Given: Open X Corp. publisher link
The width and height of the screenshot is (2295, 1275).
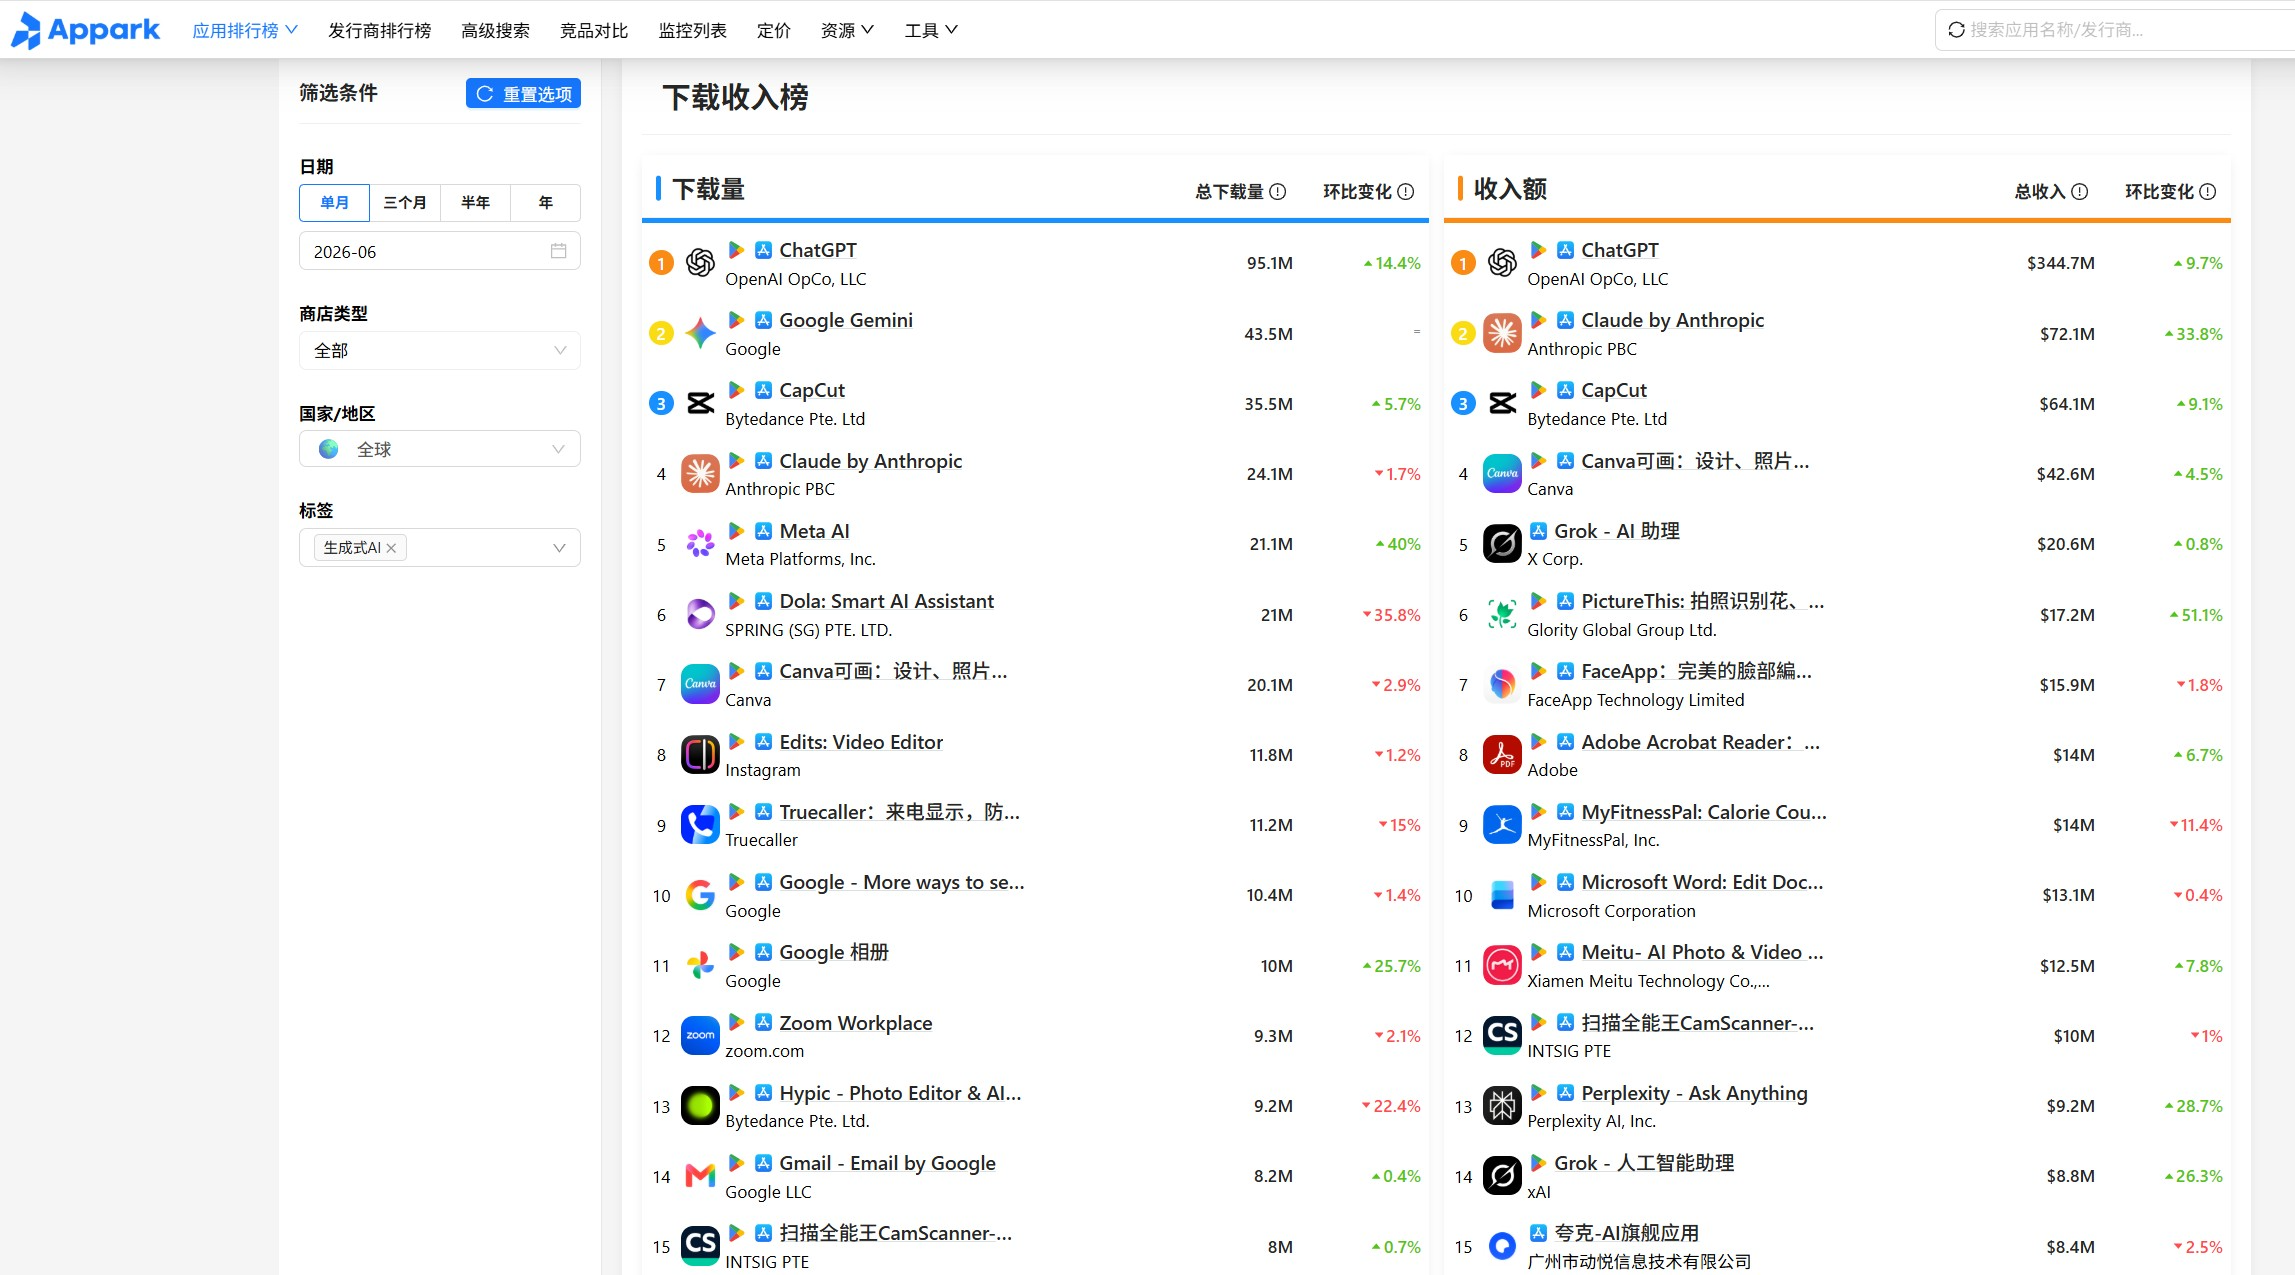Looking at the screenshot, I should (1555, 559).
